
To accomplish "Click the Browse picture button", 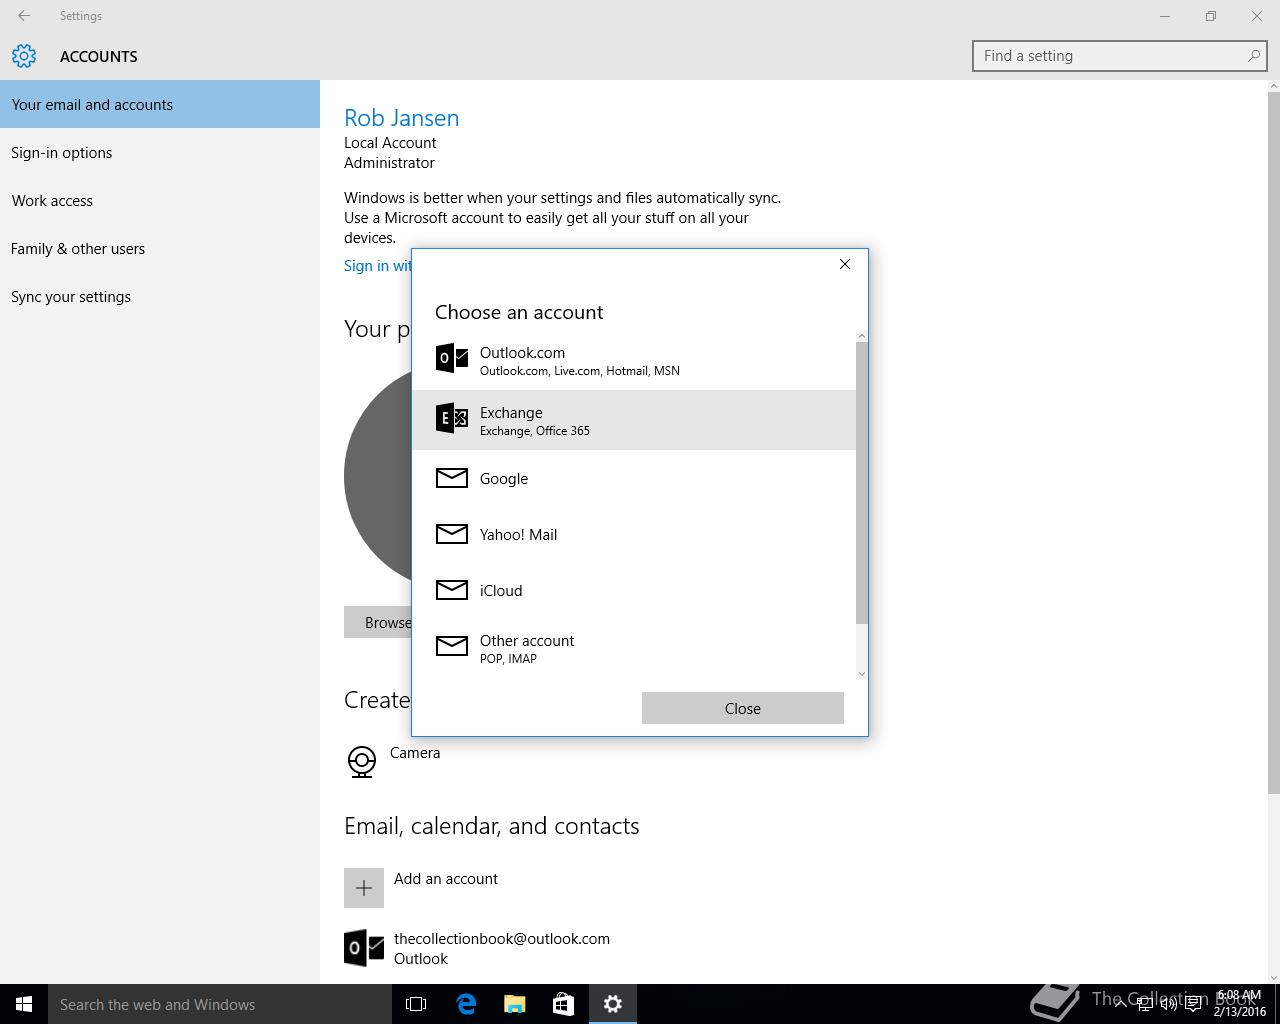I will [x=378, y=622].
